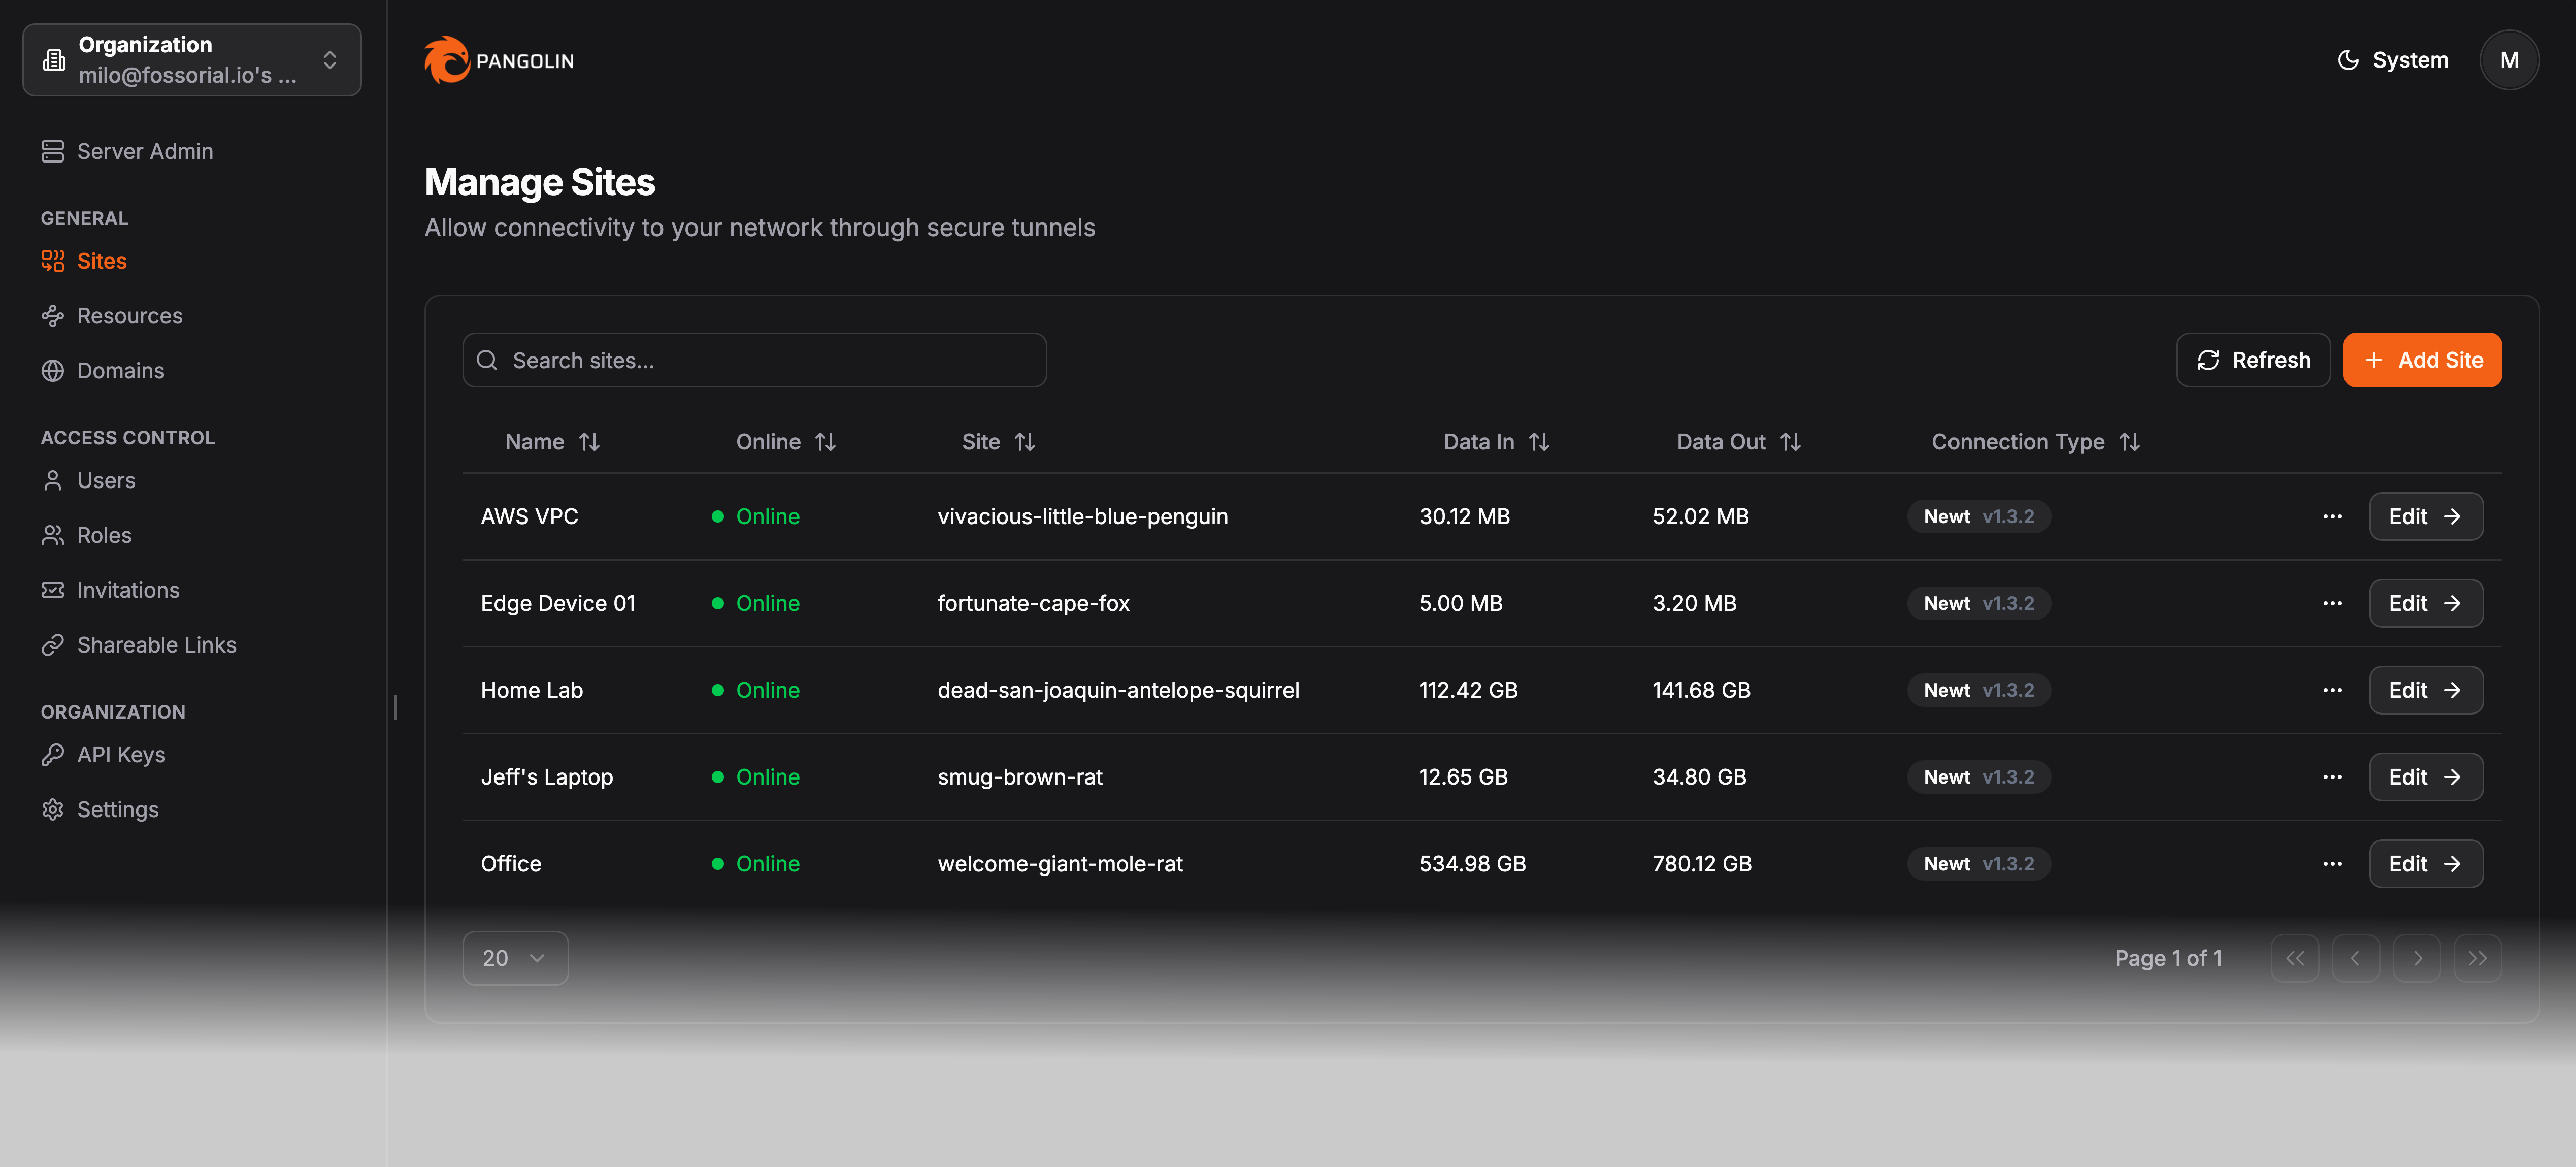This screenshot has height=1167, width=2576.
Task: Expand the Organization selector
Action: 192,60
